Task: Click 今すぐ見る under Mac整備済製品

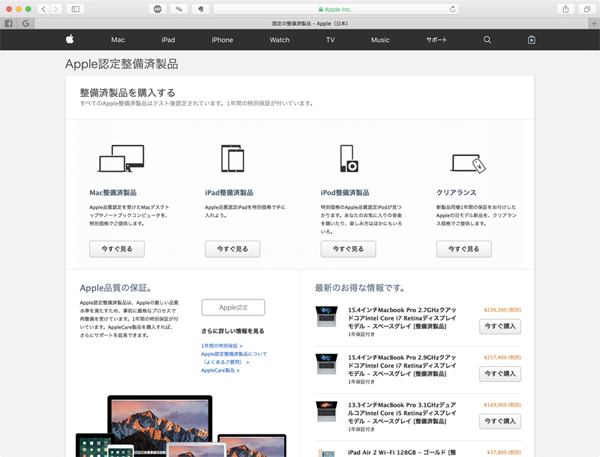Action: [117, 249]
